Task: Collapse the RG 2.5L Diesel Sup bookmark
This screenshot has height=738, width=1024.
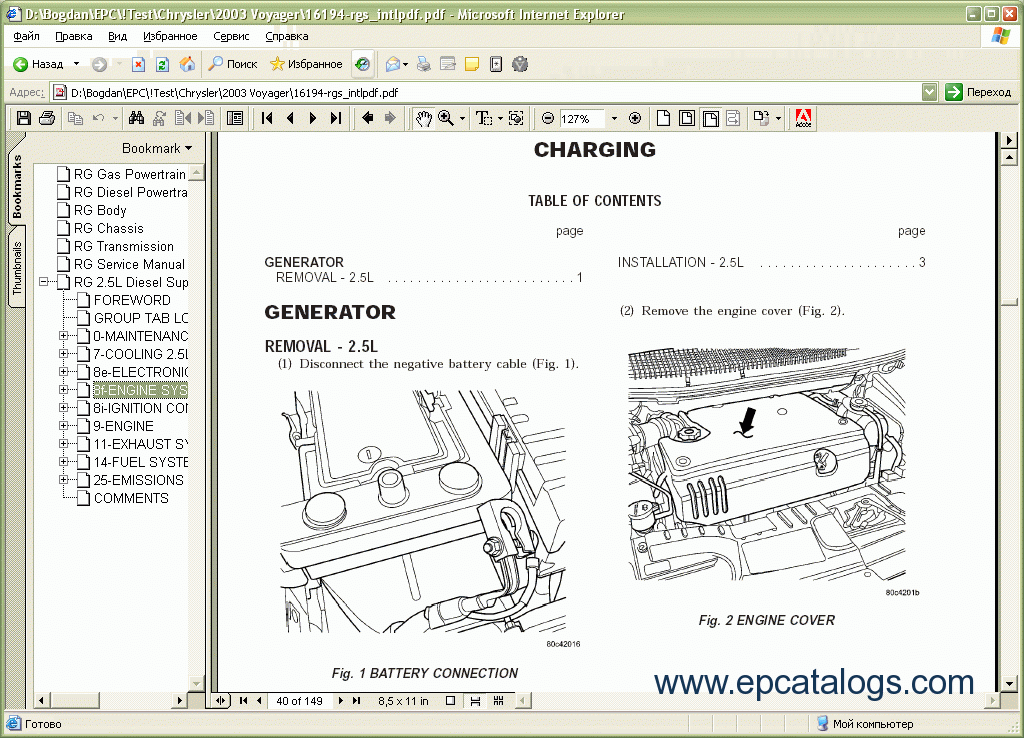Action: pyautogui.click(x=44, y=282)
